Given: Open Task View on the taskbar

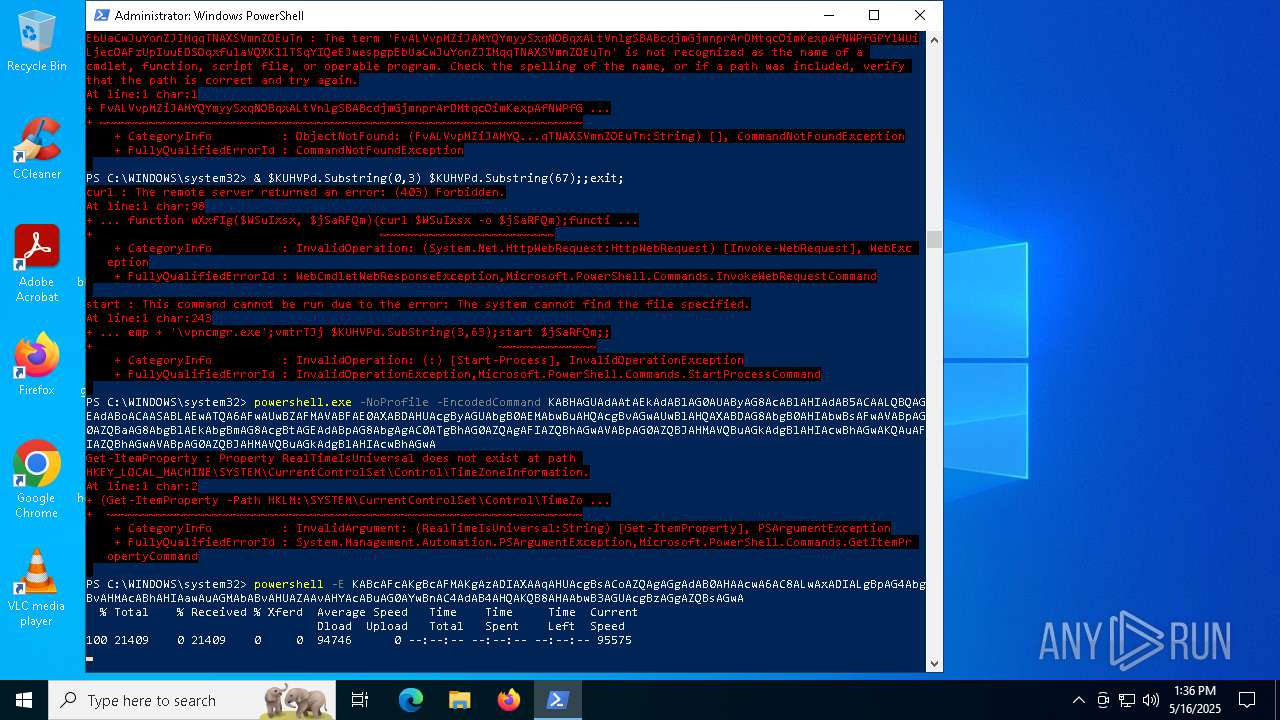Looking at the screenshot, I should pyautogui.click(x=360, y=700).
